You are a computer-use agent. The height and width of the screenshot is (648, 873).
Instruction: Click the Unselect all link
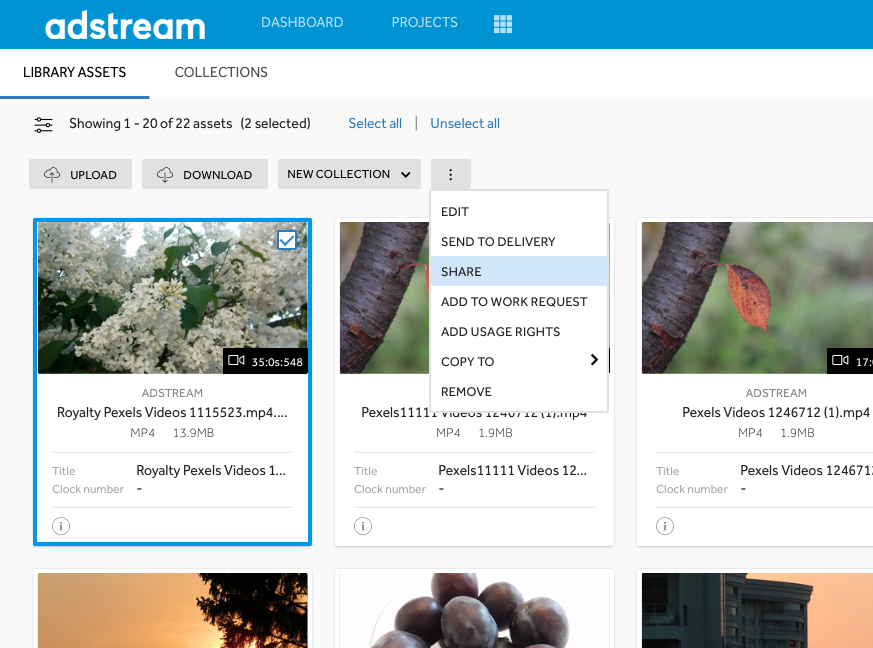coord(465,124)
